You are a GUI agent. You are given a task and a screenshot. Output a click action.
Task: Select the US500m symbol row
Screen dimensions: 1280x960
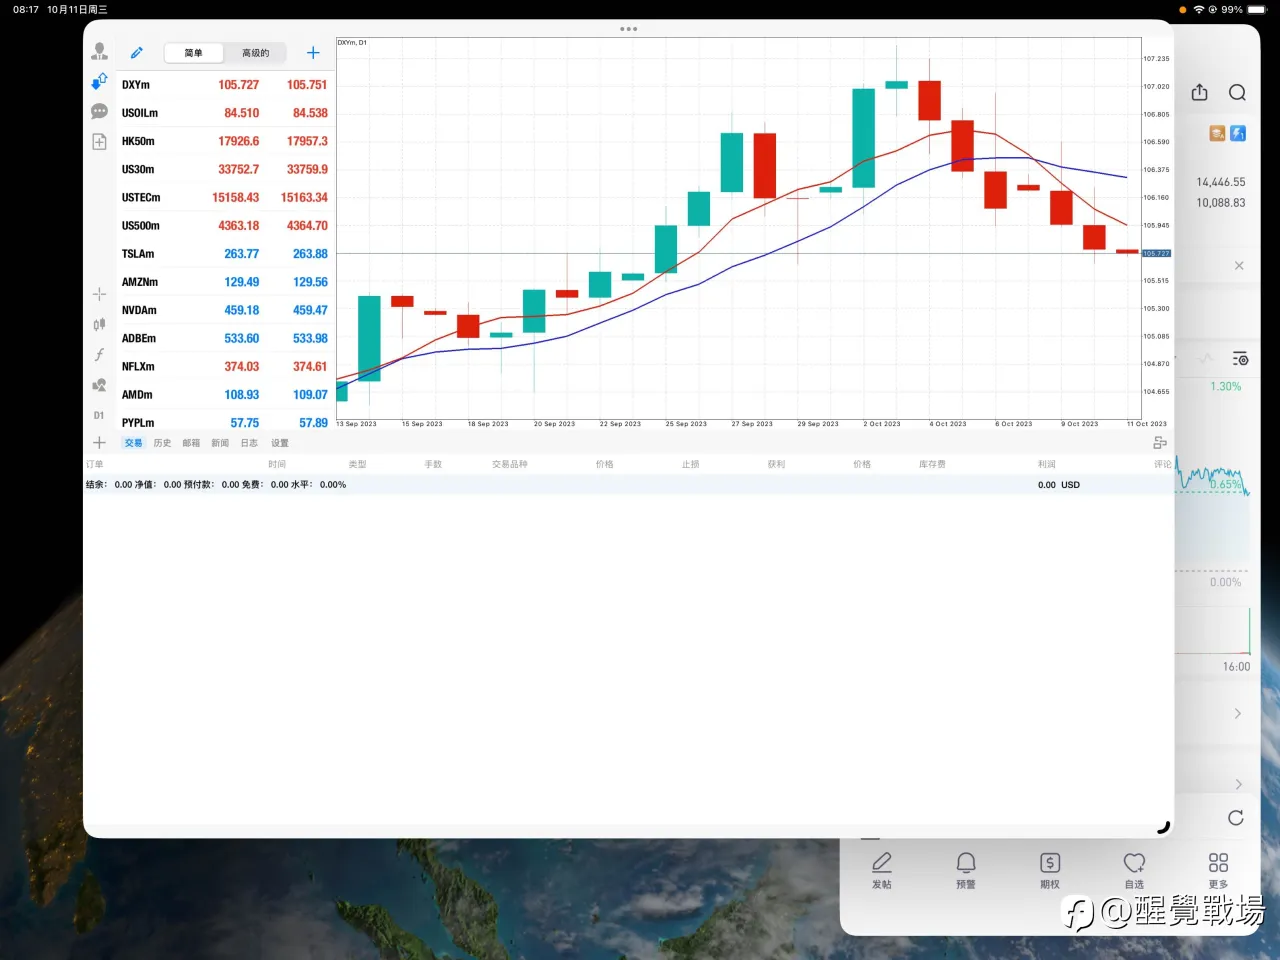225,225
